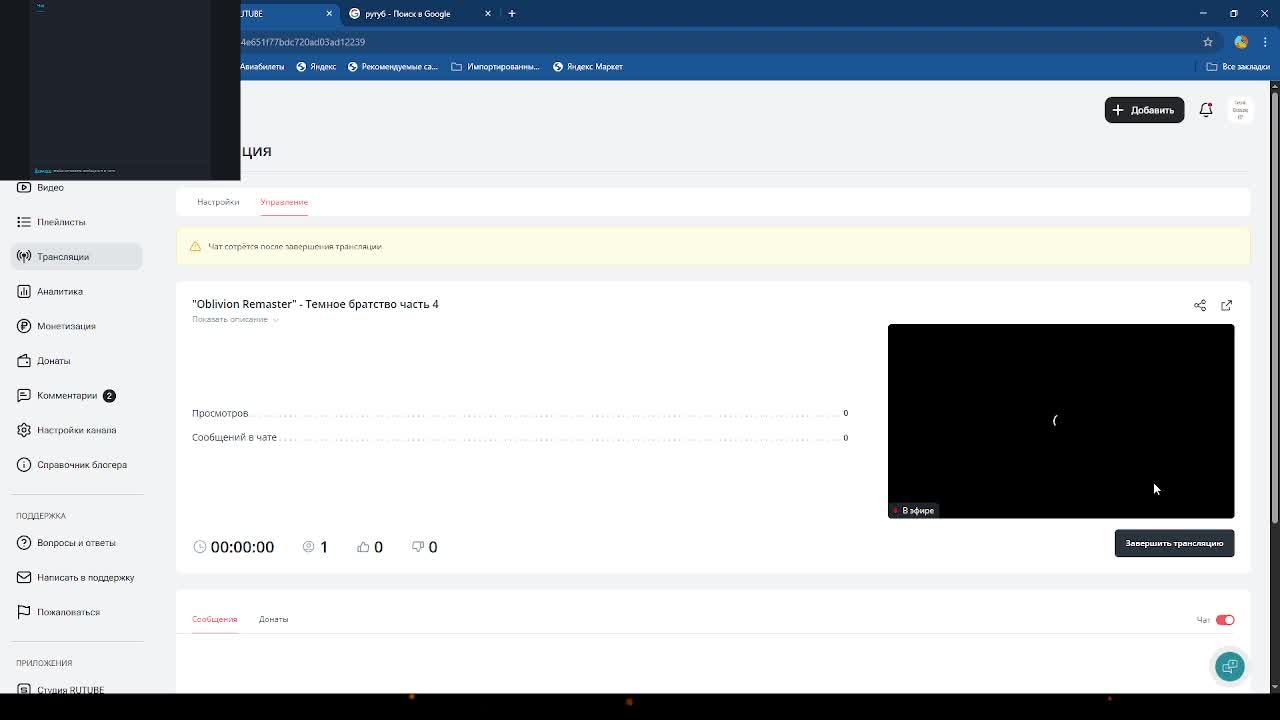Screen dimensions: 1280x720
Task: Click the likes thumbs-up counter
Action: [x=370, y=547]
